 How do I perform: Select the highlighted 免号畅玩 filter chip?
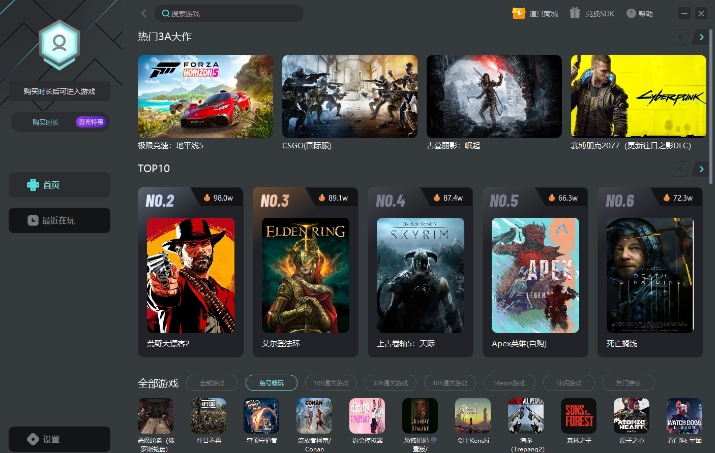point(271,383)
